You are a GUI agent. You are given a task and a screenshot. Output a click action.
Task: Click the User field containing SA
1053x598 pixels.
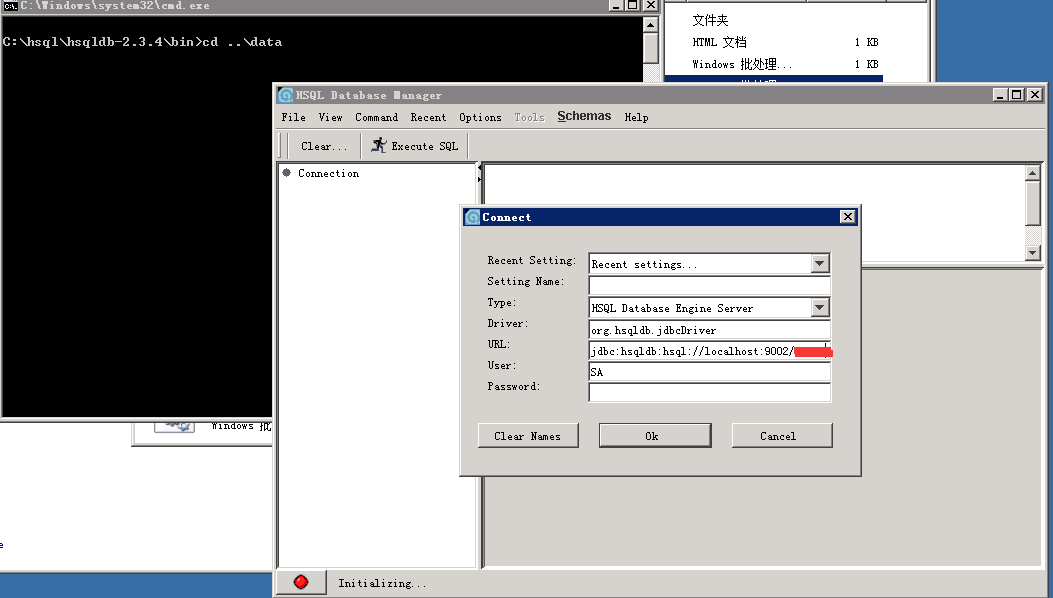[x=709, y=372]
